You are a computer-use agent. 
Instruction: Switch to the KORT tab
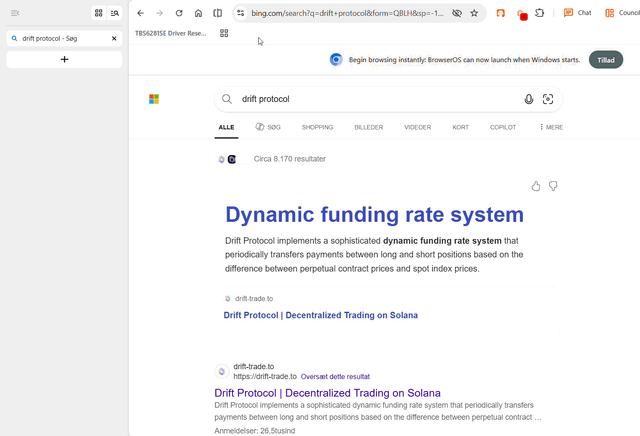(460, 127)
